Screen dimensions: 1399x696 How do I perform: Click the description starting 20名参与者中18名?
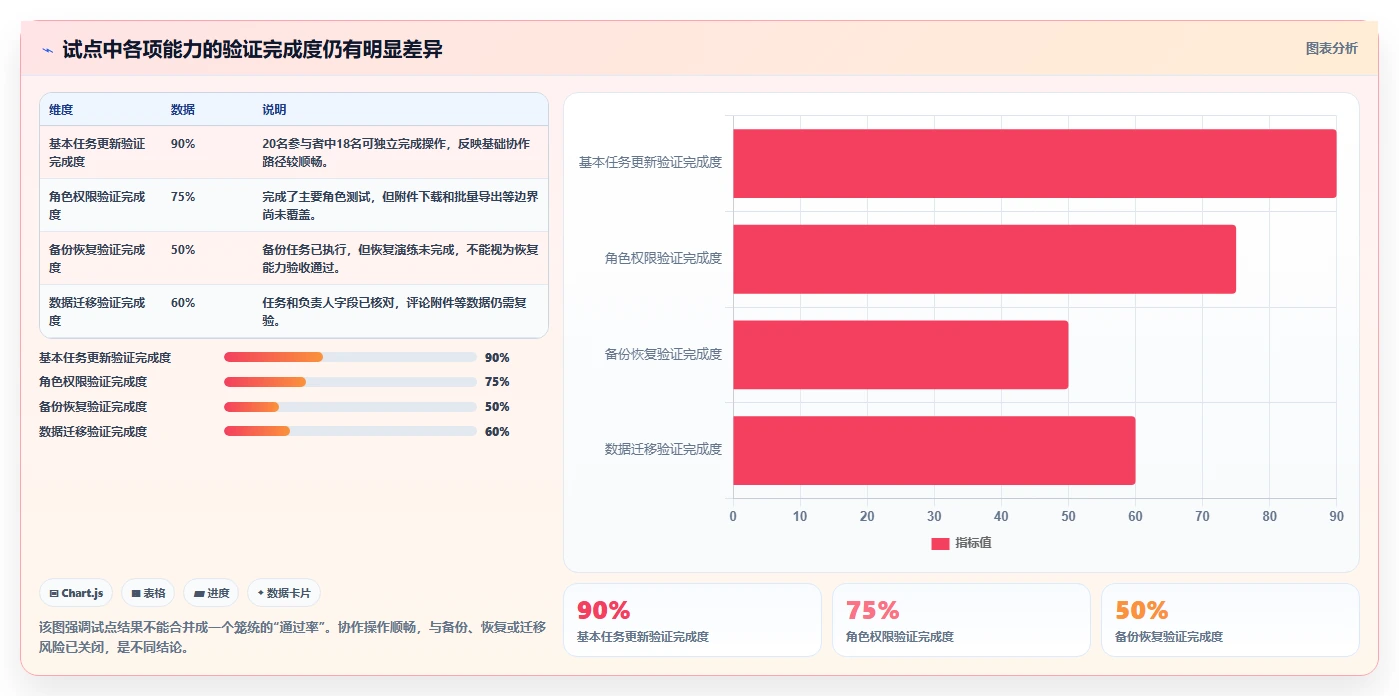[396, 152]
